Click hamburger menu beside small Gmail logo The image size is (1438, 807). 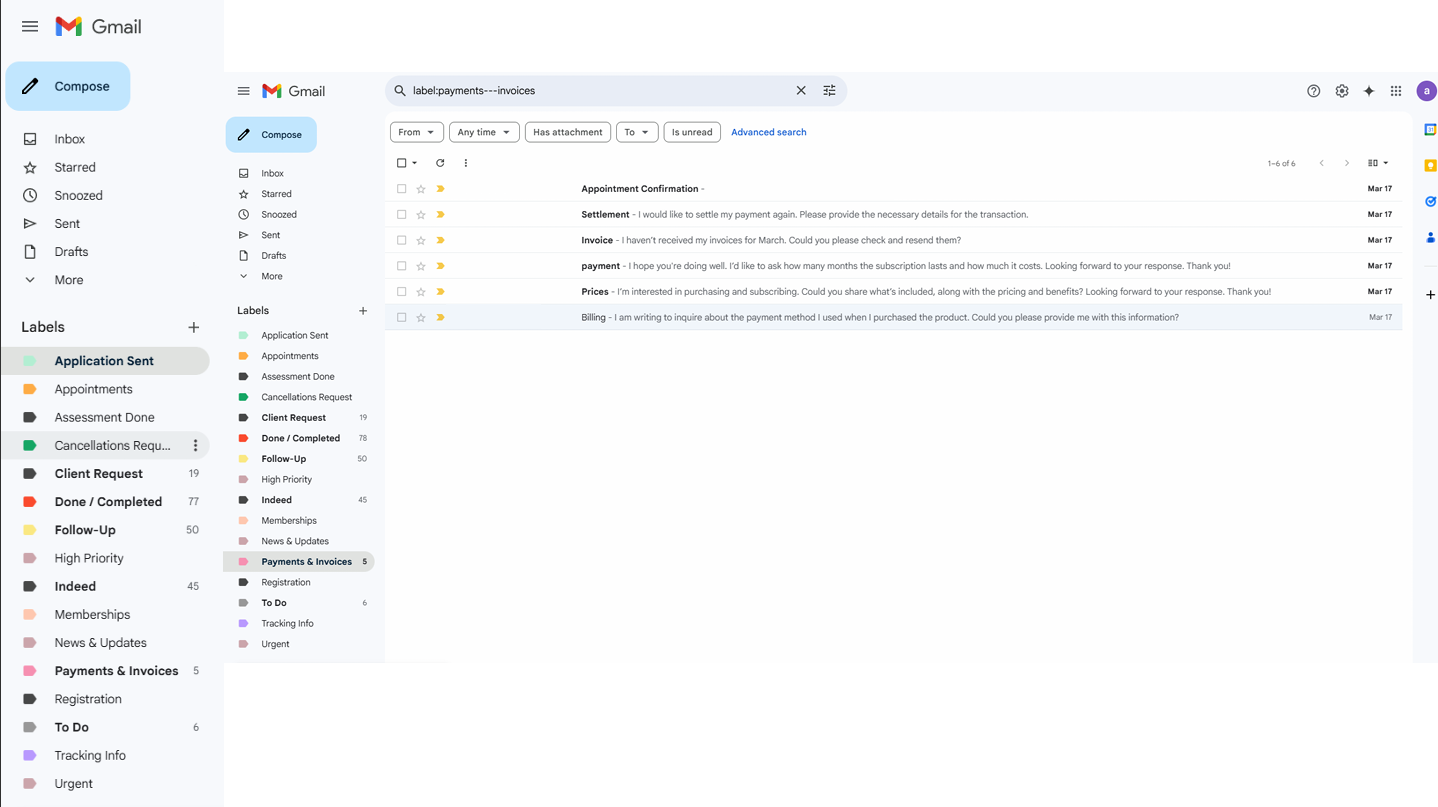(243, 91)
